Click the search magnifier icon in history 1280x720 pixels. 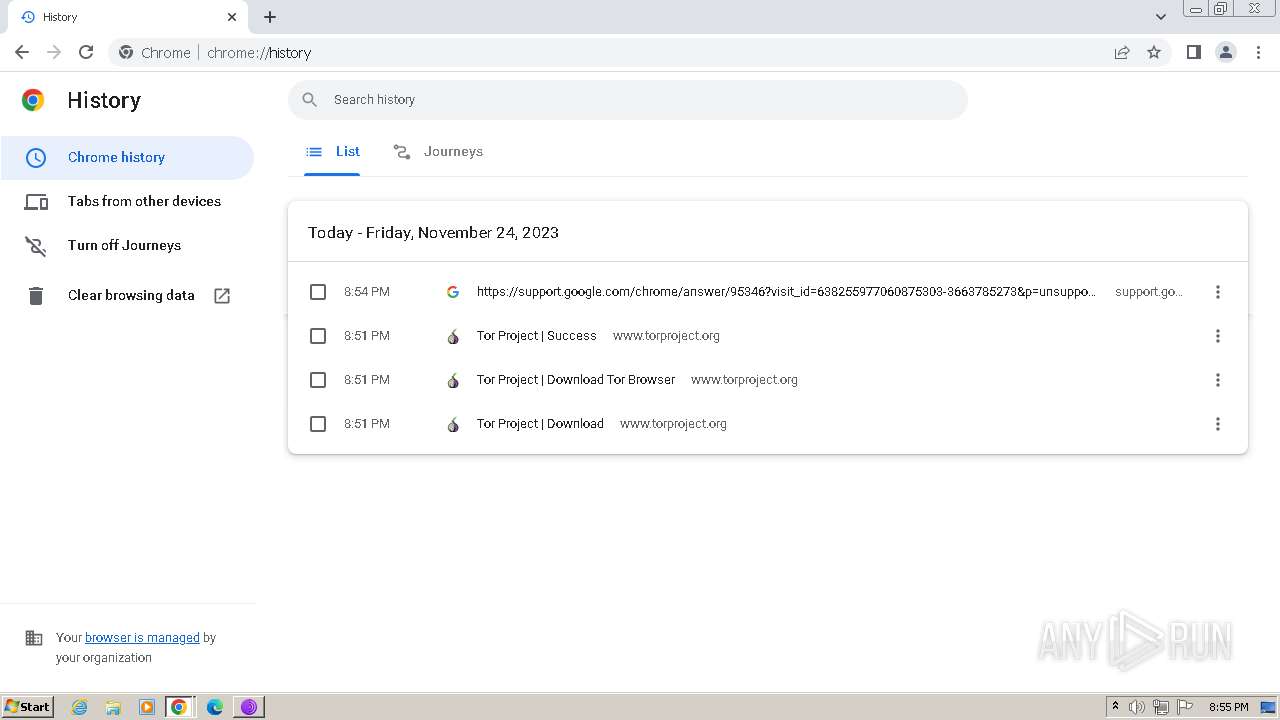pos(310,99)
